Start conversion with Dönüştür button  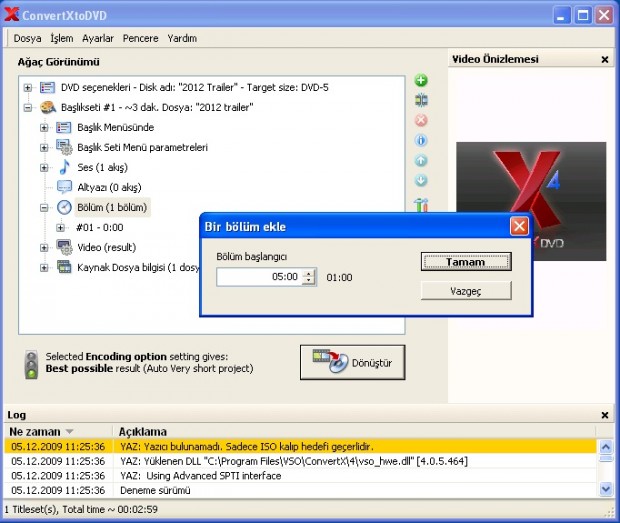[352, 363]
